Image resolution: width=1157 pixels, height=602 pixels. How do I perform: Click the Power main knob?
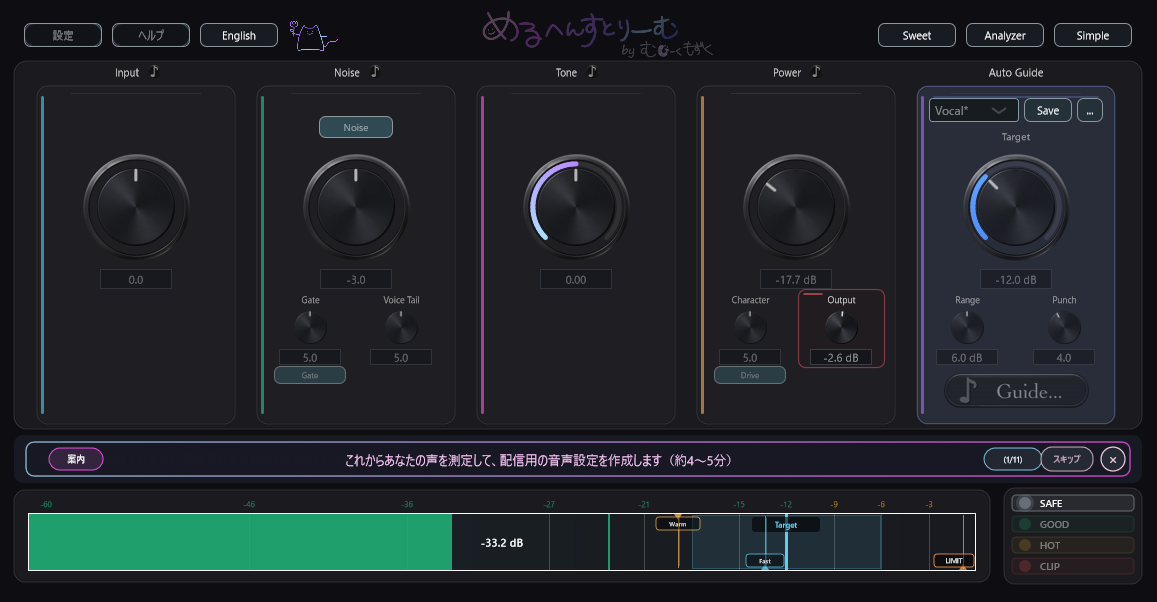coord(795,207)
